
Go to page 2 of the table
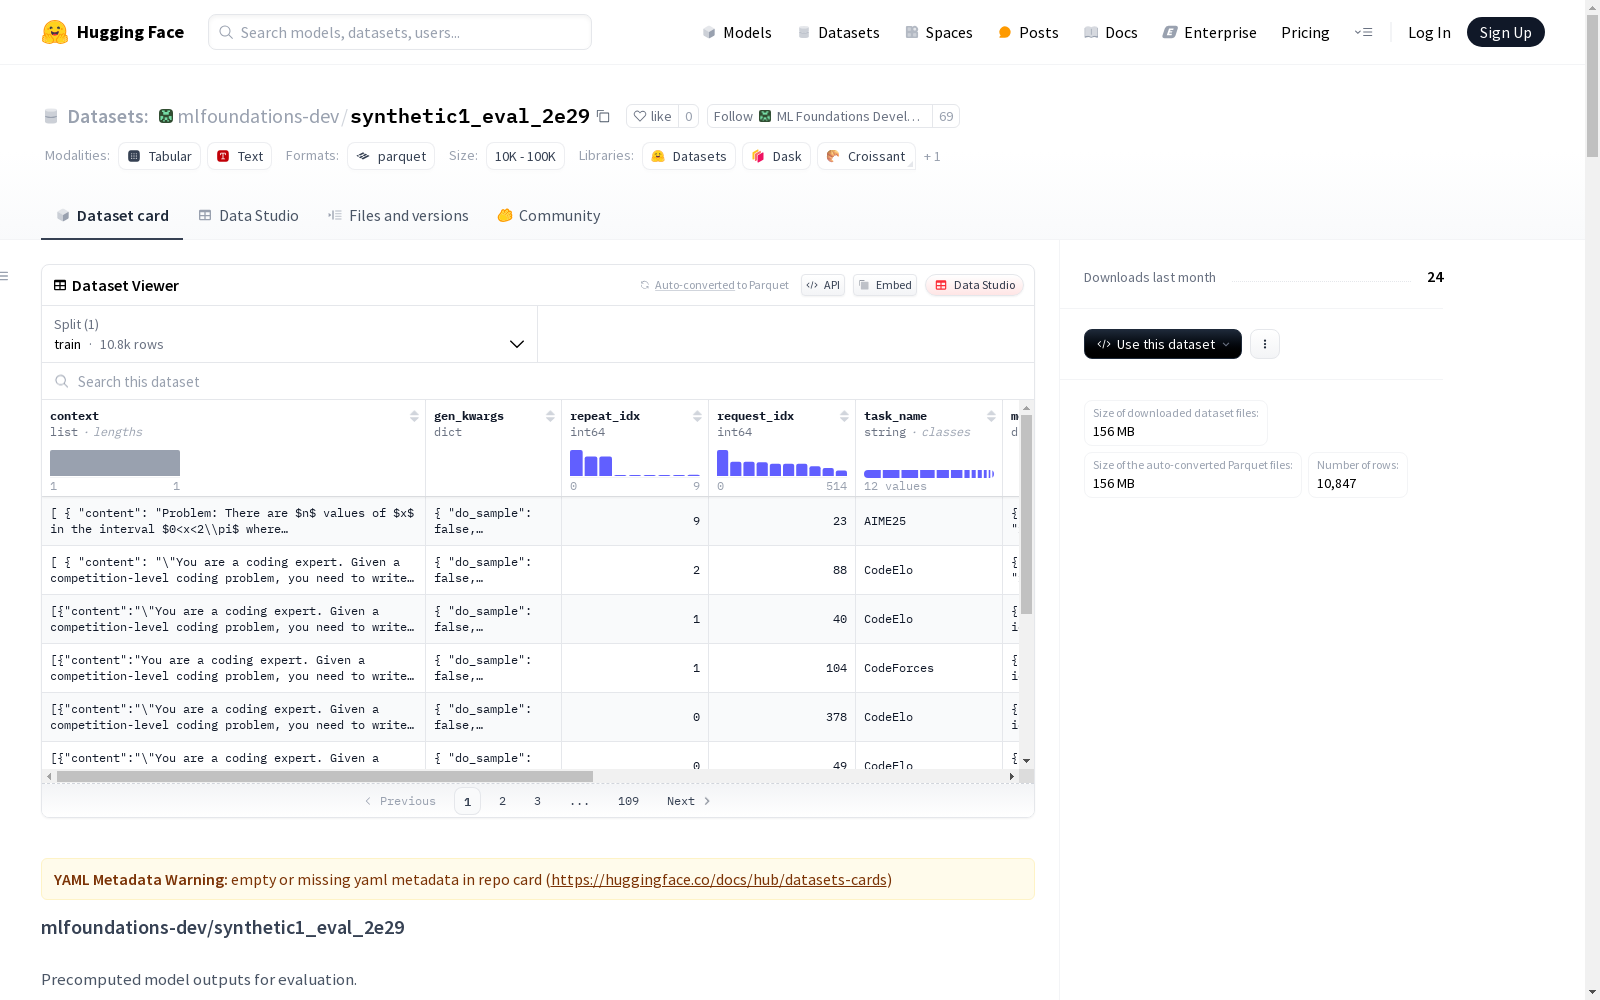[502, 801]
